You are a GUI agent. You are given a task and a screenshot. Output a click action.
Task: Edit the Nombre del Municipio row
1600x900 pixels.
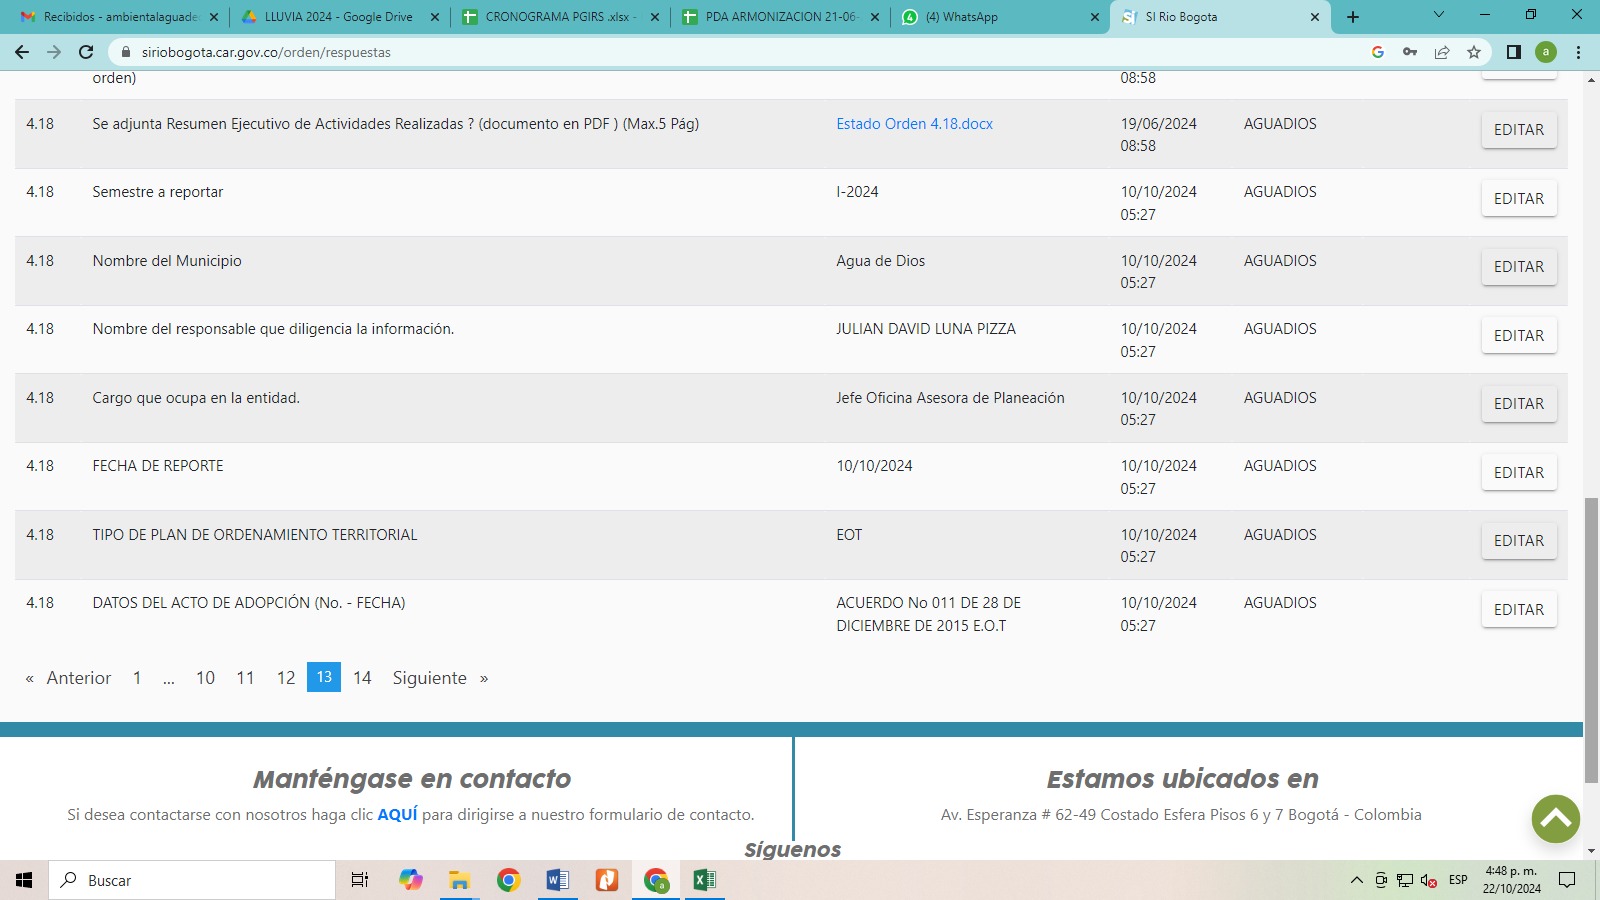1518,267
